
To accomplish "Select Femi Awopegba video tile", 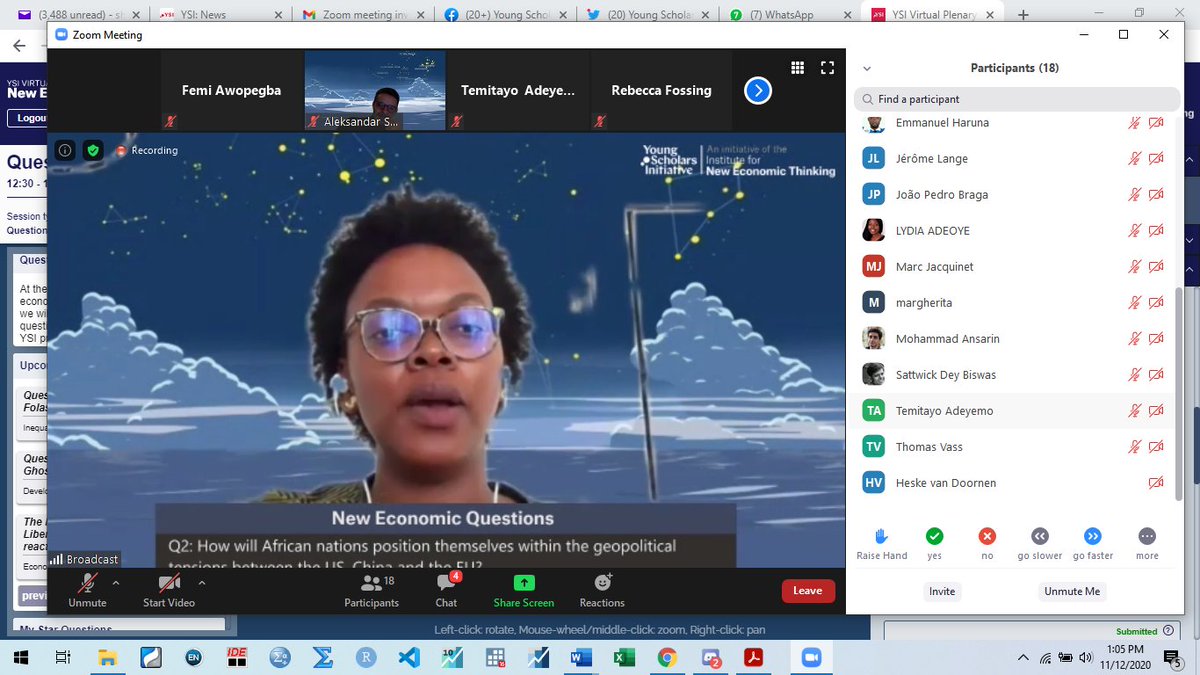I will coord(231,91).
